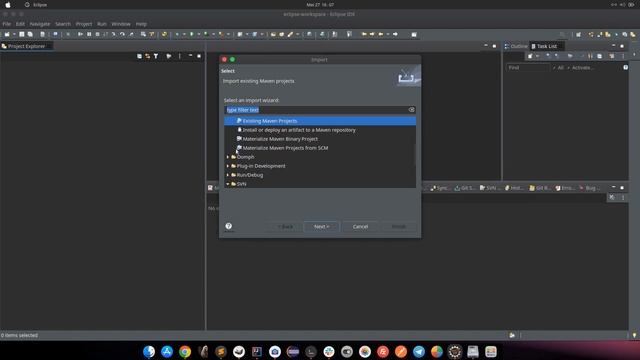The image size is (640, 360).
Task: Collapse the SVN folder
Action: point(228,184)
